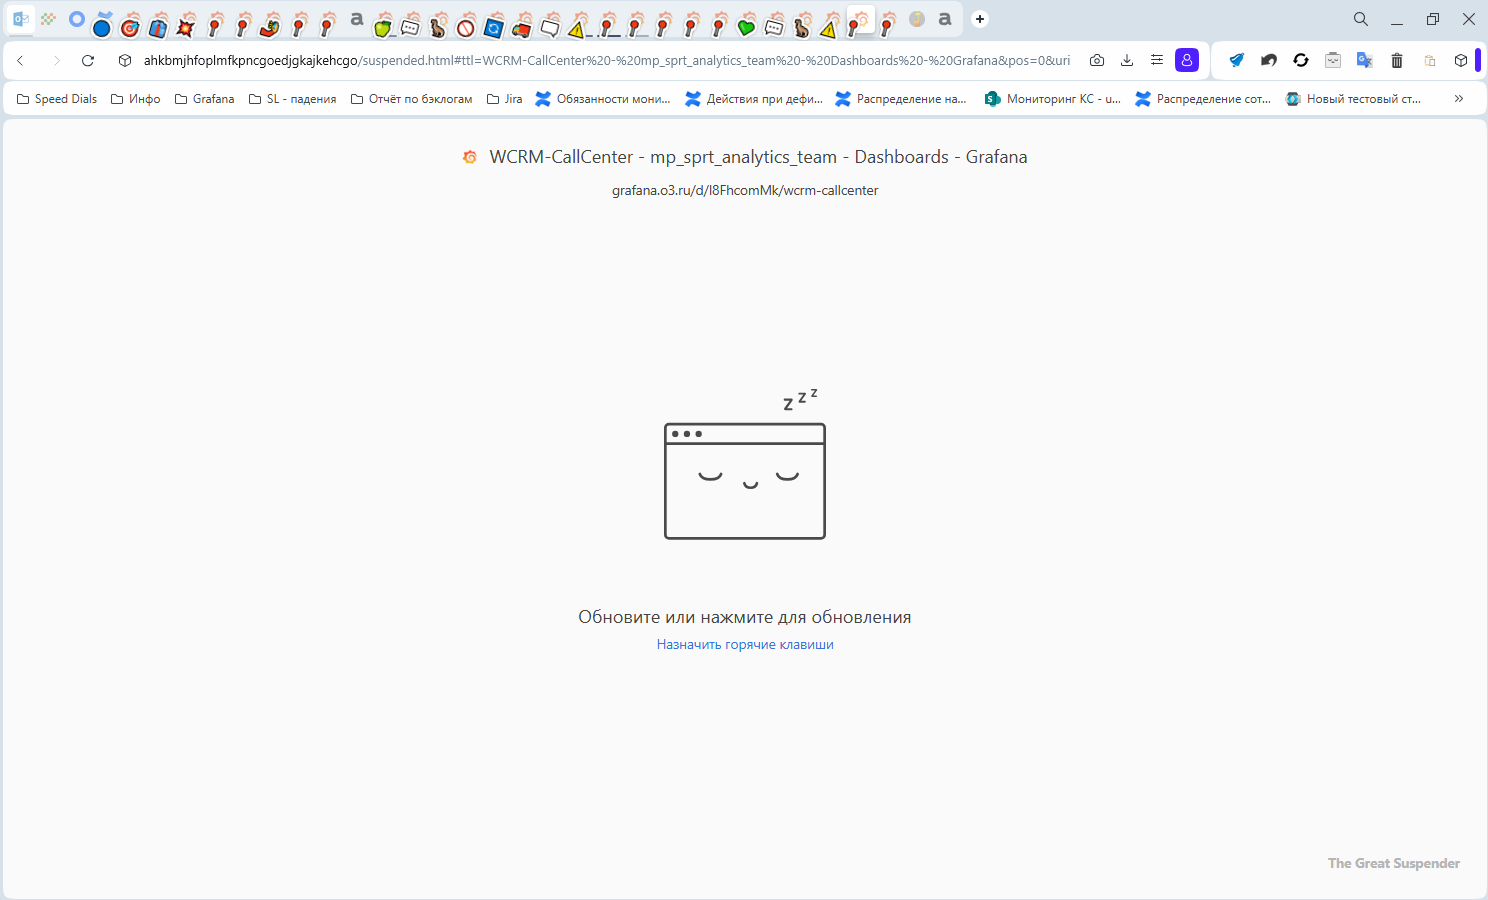Go back to the previous page
The width and height of the screenshot is (1488, 900).
[x=20, y=60]
